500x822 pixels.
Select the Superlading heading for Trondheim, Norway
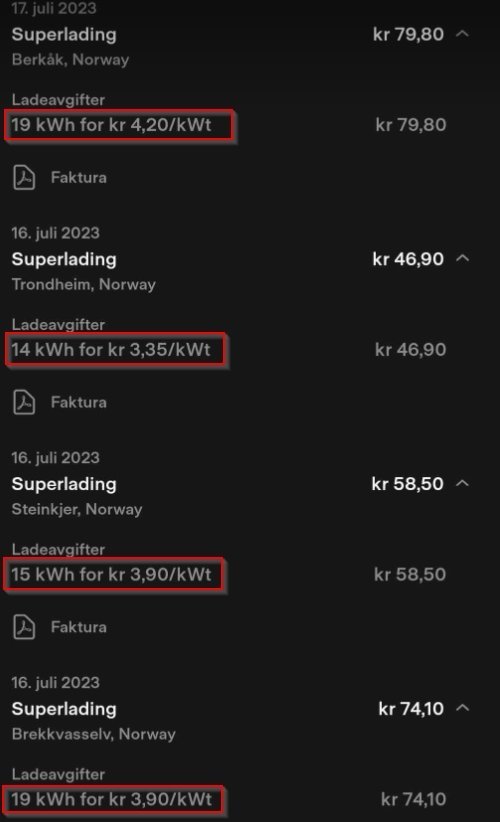tap(64, 260)
